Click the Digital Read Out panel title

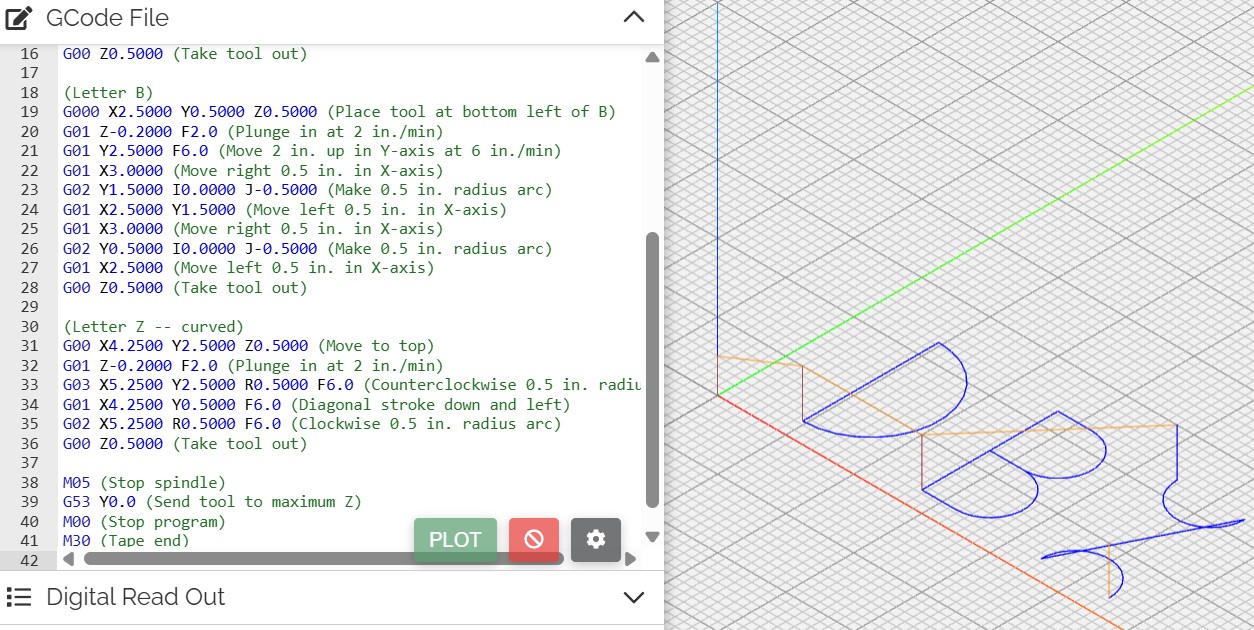click(135, 598)
